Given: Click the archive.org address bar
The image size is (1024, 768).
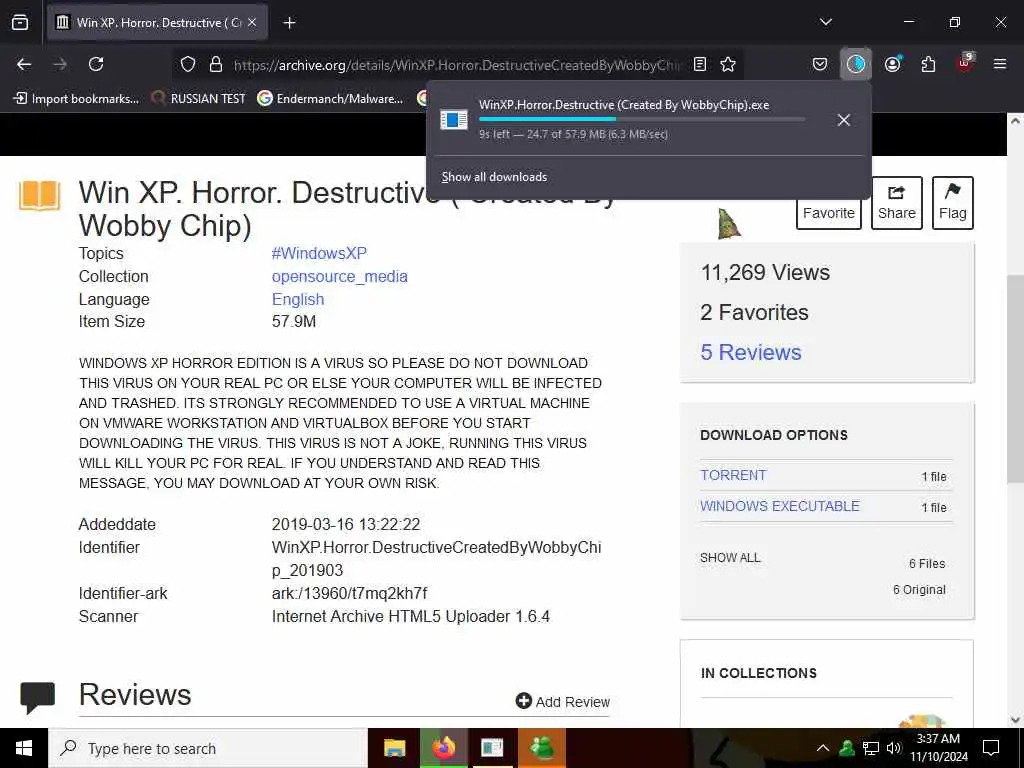Looking at the screenshot, I should pyautogui.click(x=457, y=65).
